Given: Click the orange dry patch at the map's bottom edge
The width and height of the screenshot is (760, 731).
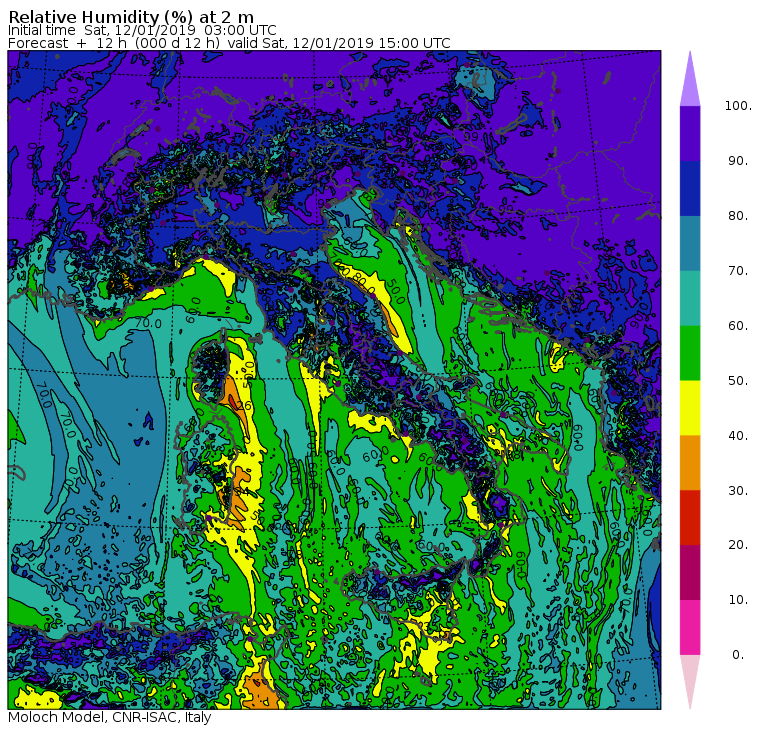Looking at the screenshot, I should [262, 693].
